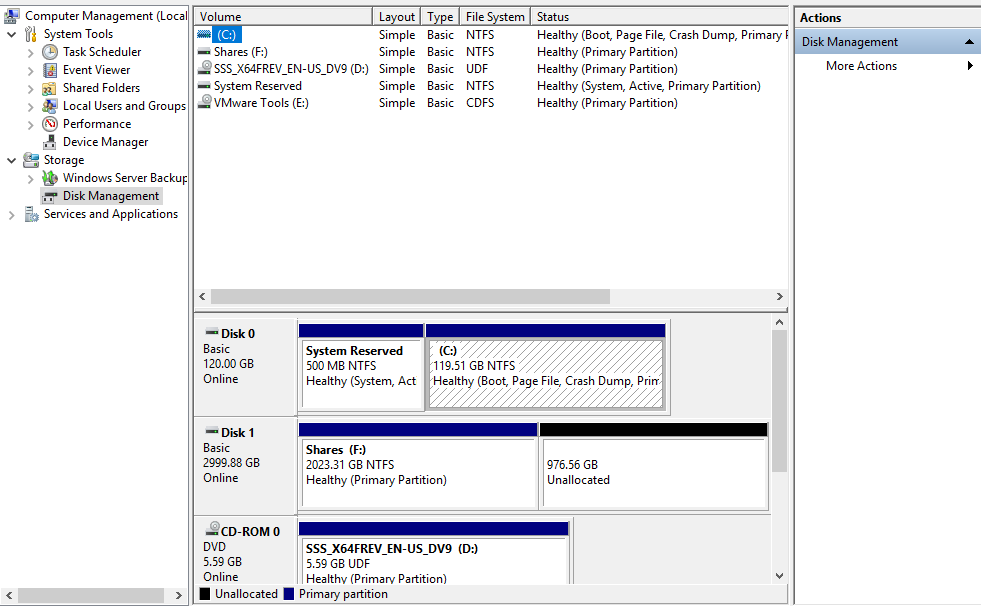Viewport: 981px width, 606px height.
Task: Sort by the Layout column header
Action: tap(397, 17)
